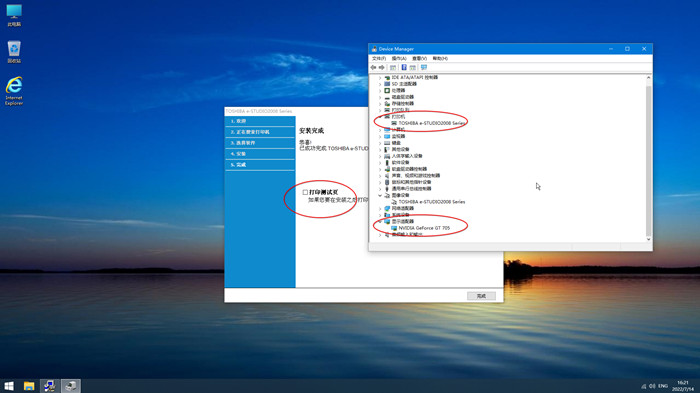Select TOSHIBA e-STUDIO2008 Series under imaging devices
700x393 pixels.
click(x=432, y=202)
